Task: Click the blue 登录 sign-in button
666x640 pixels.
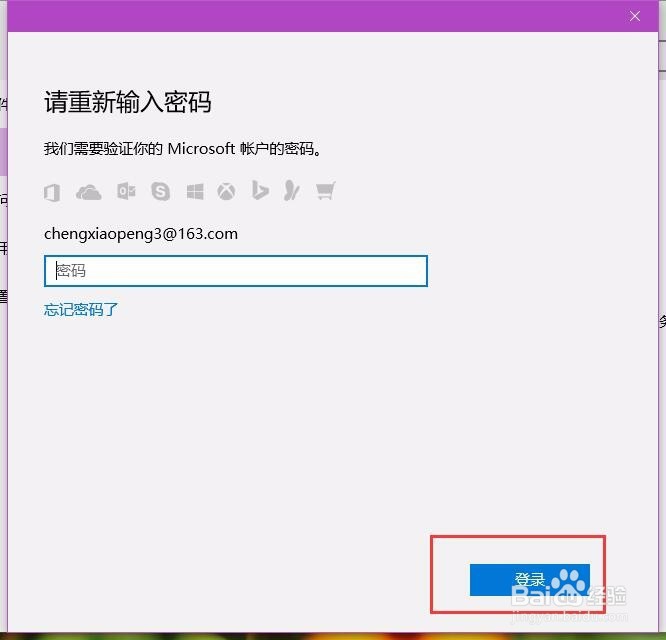Action: [x=530, y=580]
